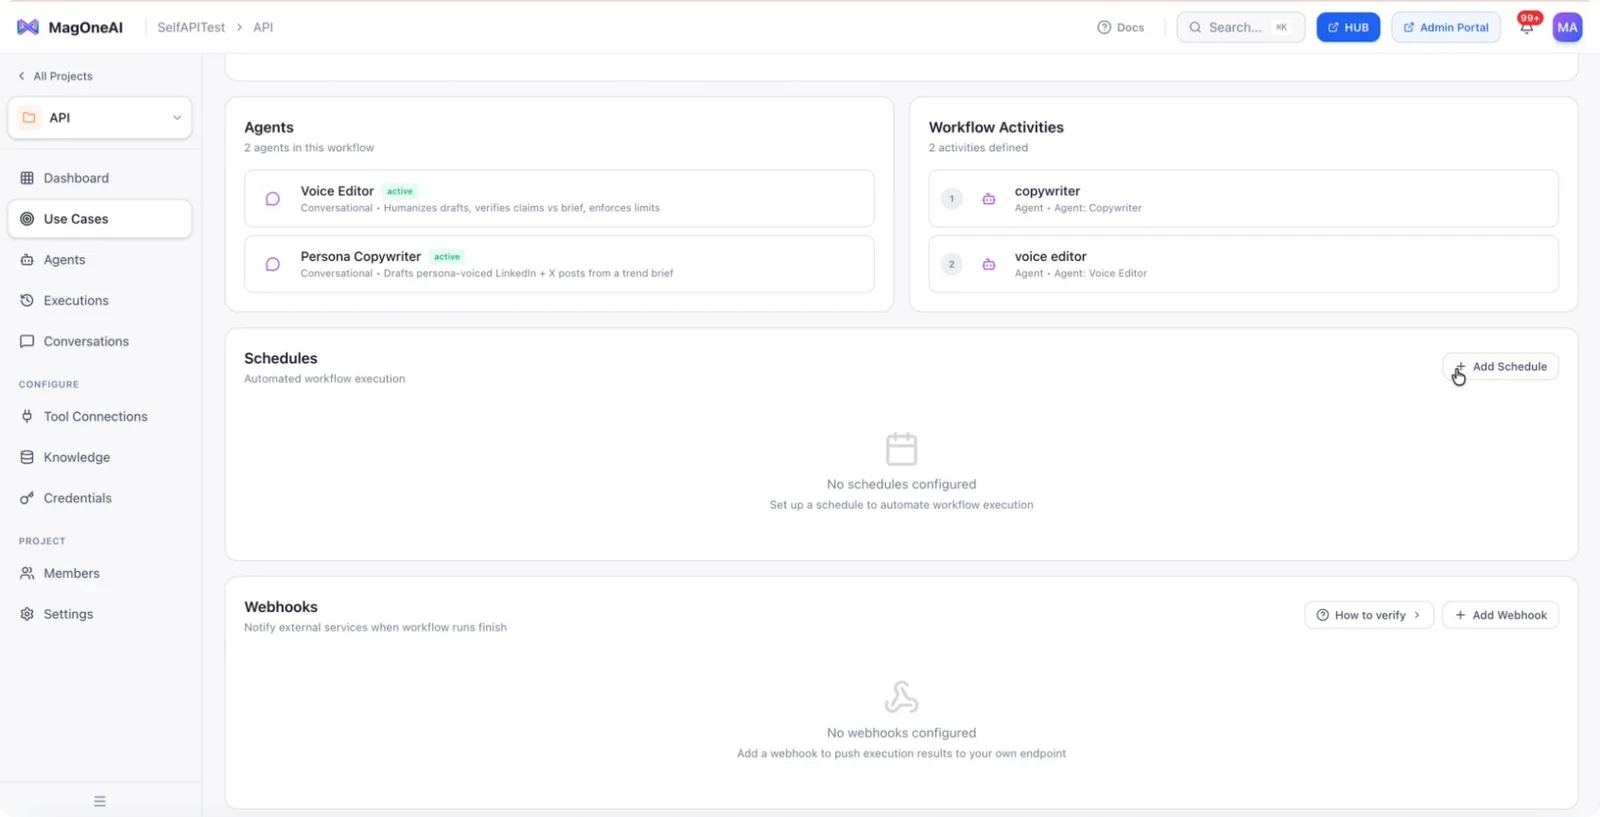This screenshot has width=1600, height=817.
Task: Go back via All Projects arrow
Action: pos(22,76)
